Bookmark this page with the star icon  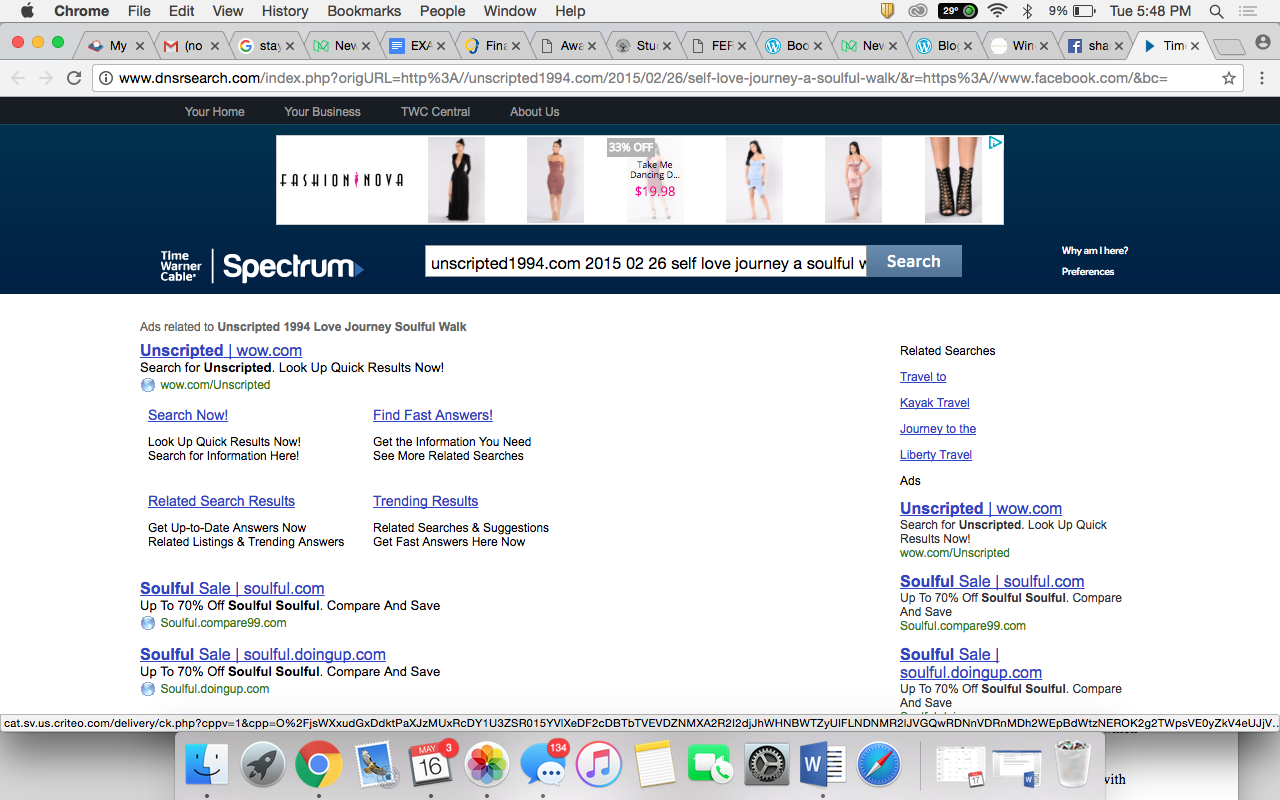(1229, 78)
